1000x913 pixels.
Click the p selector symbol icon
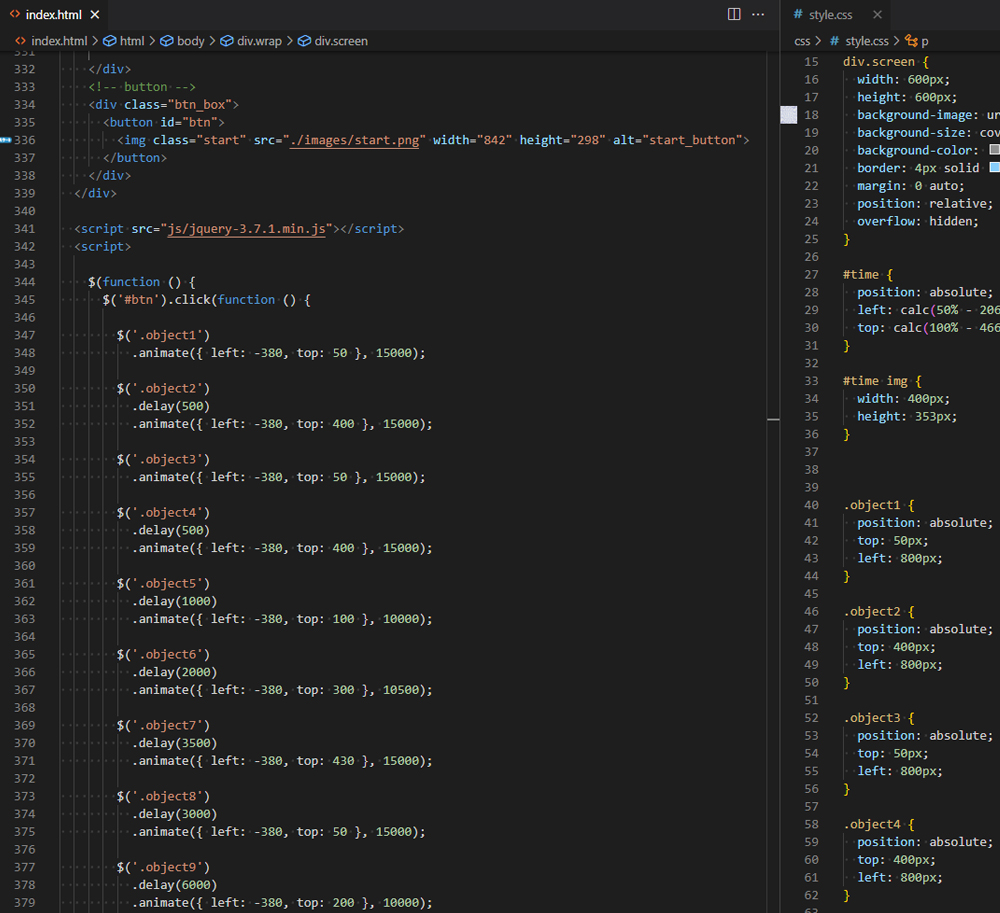(x=911, y=41)
